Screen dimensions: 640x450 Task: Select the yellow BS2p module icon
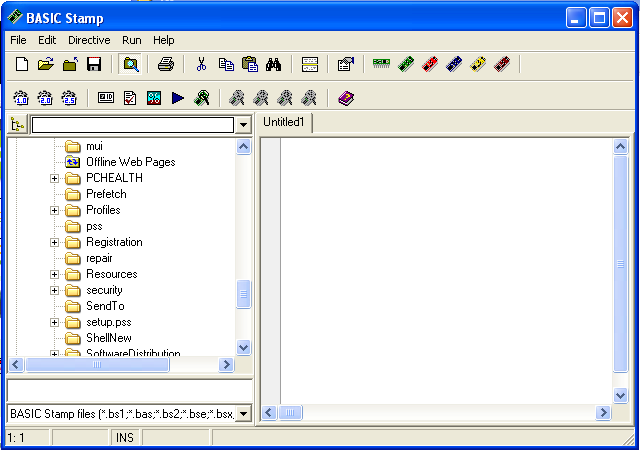pos(478,64)
